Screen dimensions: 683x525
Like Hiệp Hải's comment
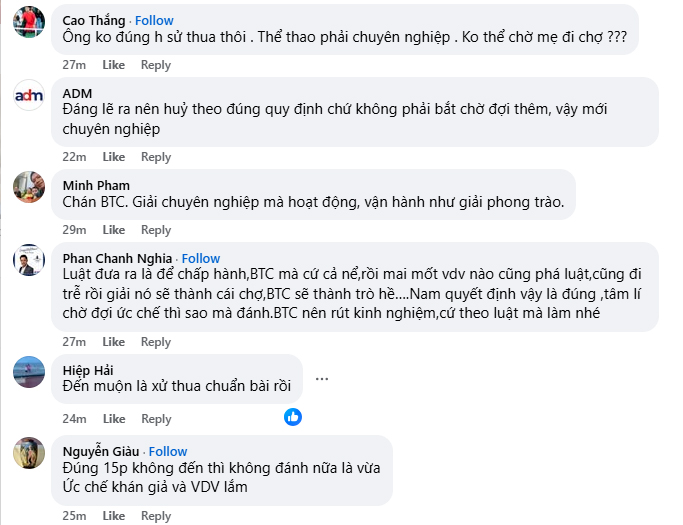coord(114,419)
